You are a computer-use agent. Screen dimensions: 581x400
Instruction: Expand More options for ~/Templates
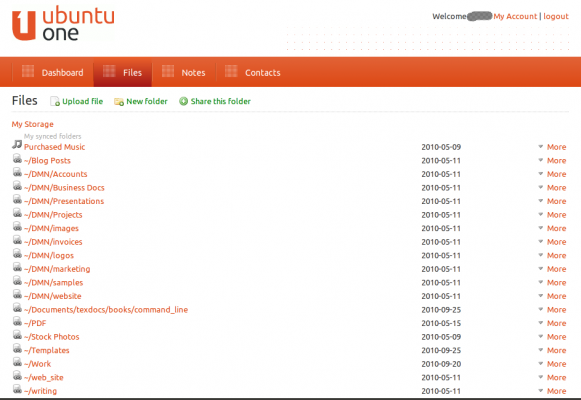tap(552, 350)
